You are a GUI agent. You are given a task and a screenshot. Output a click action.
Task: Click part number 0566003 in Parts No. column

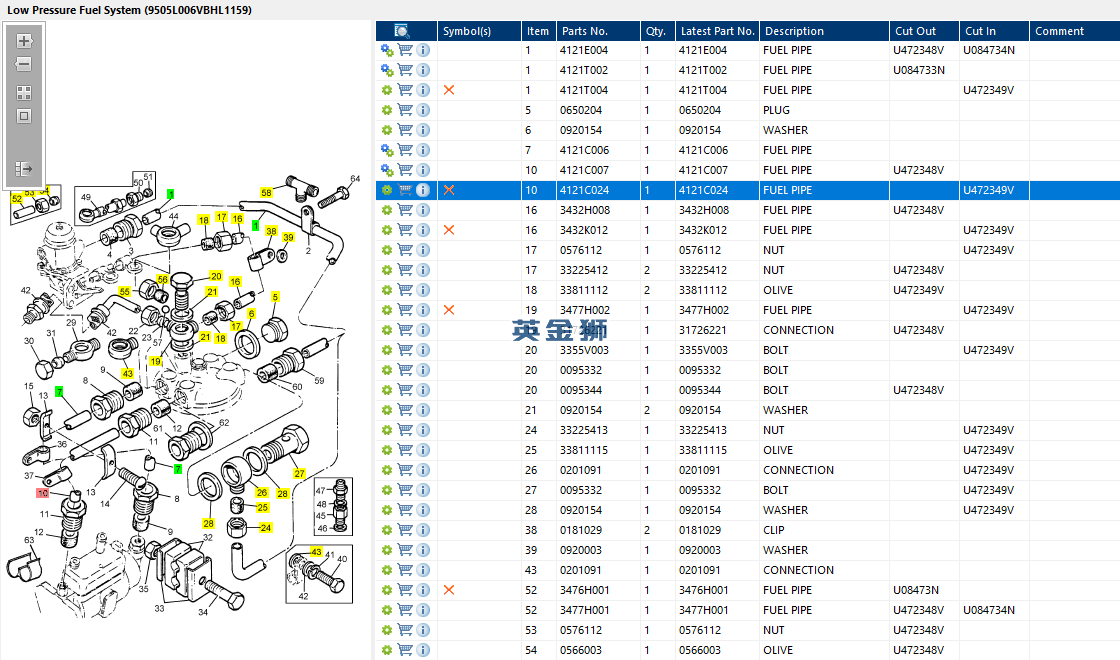581,650
